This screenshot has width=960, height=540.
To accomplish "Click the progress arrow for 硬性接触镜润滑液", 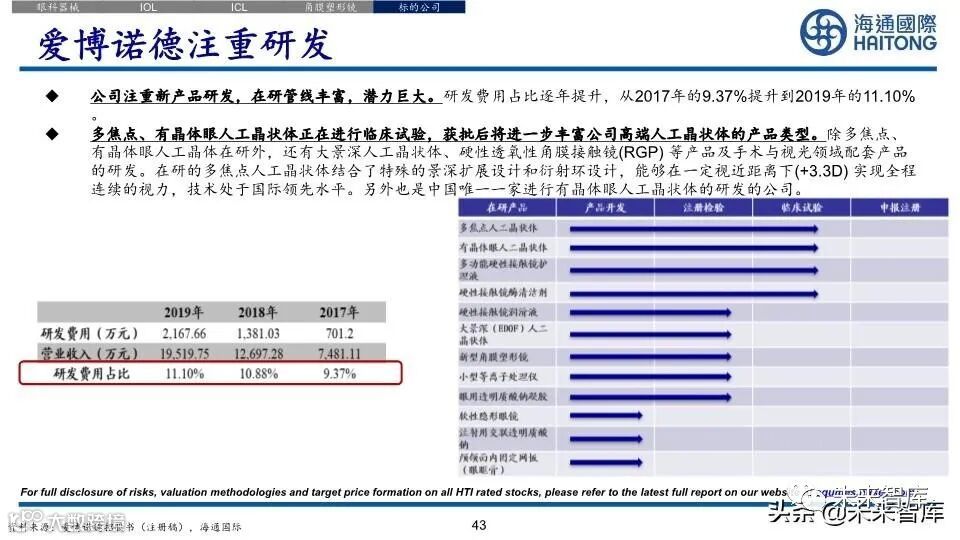I will coord(650,313).
